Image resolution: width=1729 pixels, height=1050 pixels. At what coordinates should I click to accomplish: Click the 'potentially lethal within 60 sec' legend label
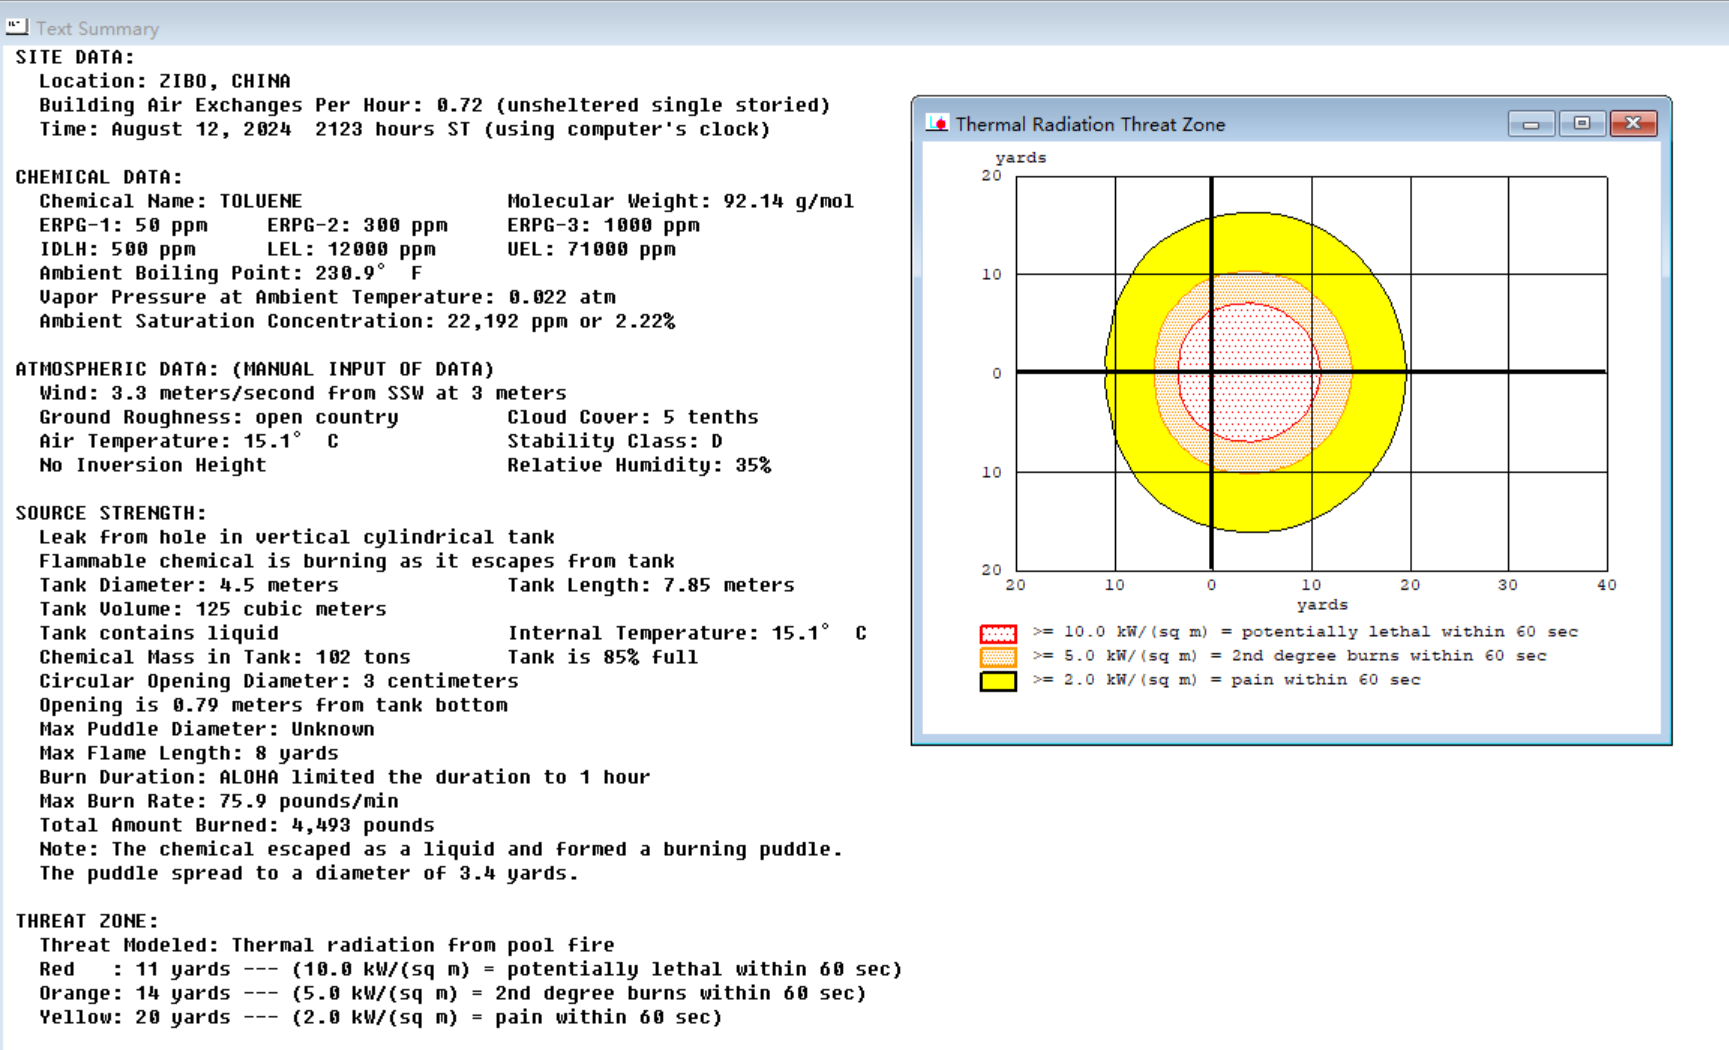1409,632
